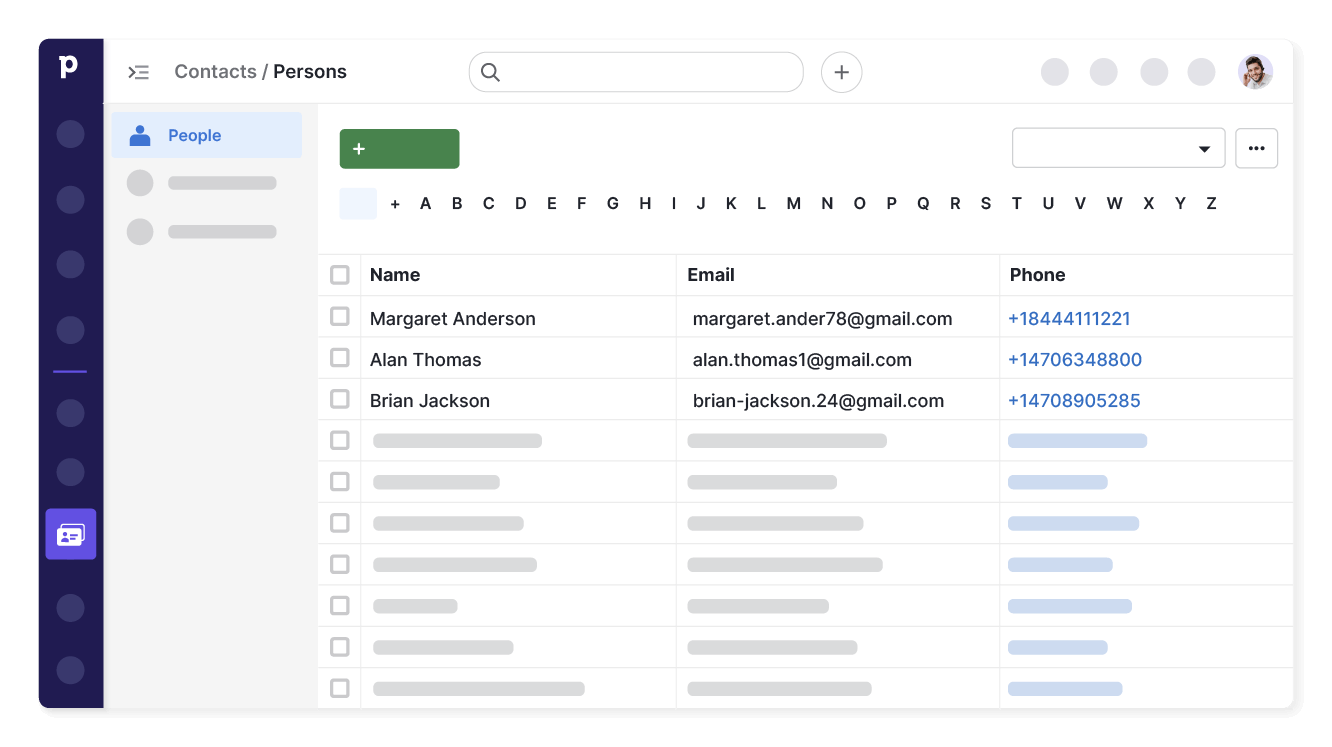Click the green add person button
The image size is (1332, 747).
[x=399, y=148]
